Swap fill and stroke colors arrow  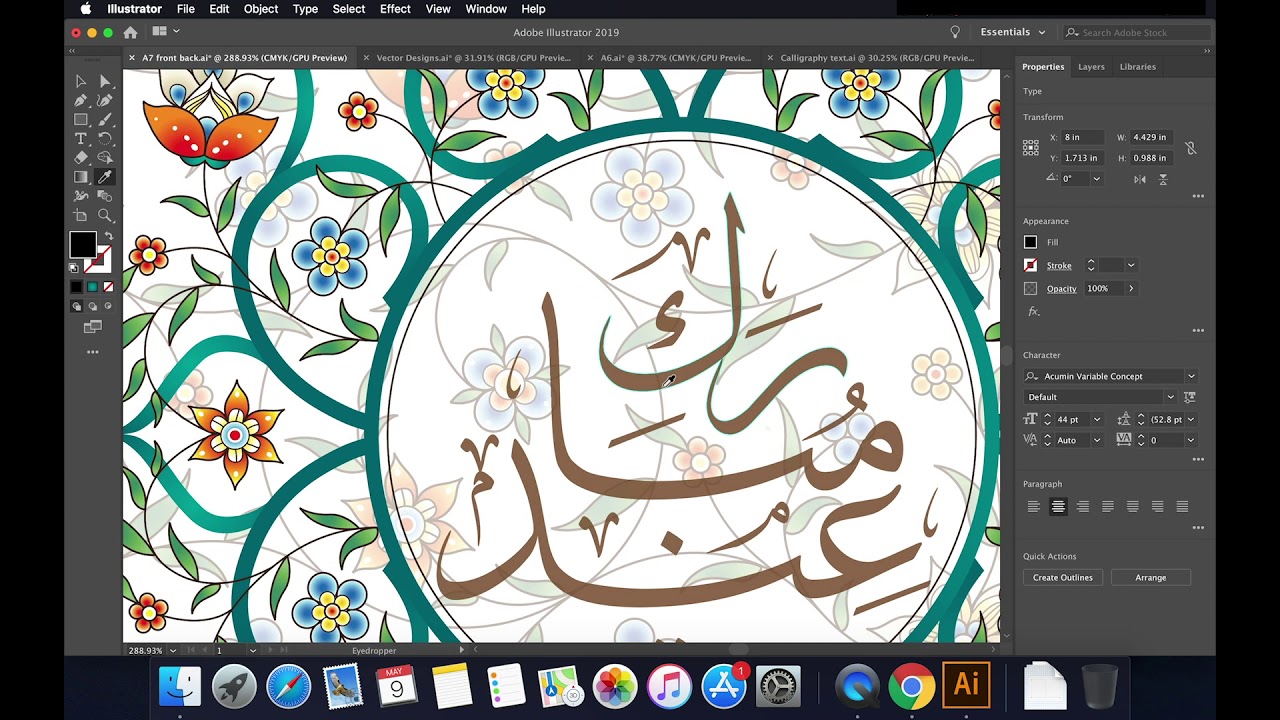click(108, 237)
